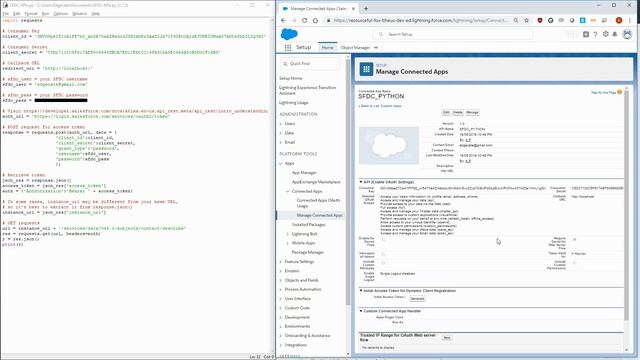Click the connected app page vertical scrollbar
The image size is (640, 360).
627,204
